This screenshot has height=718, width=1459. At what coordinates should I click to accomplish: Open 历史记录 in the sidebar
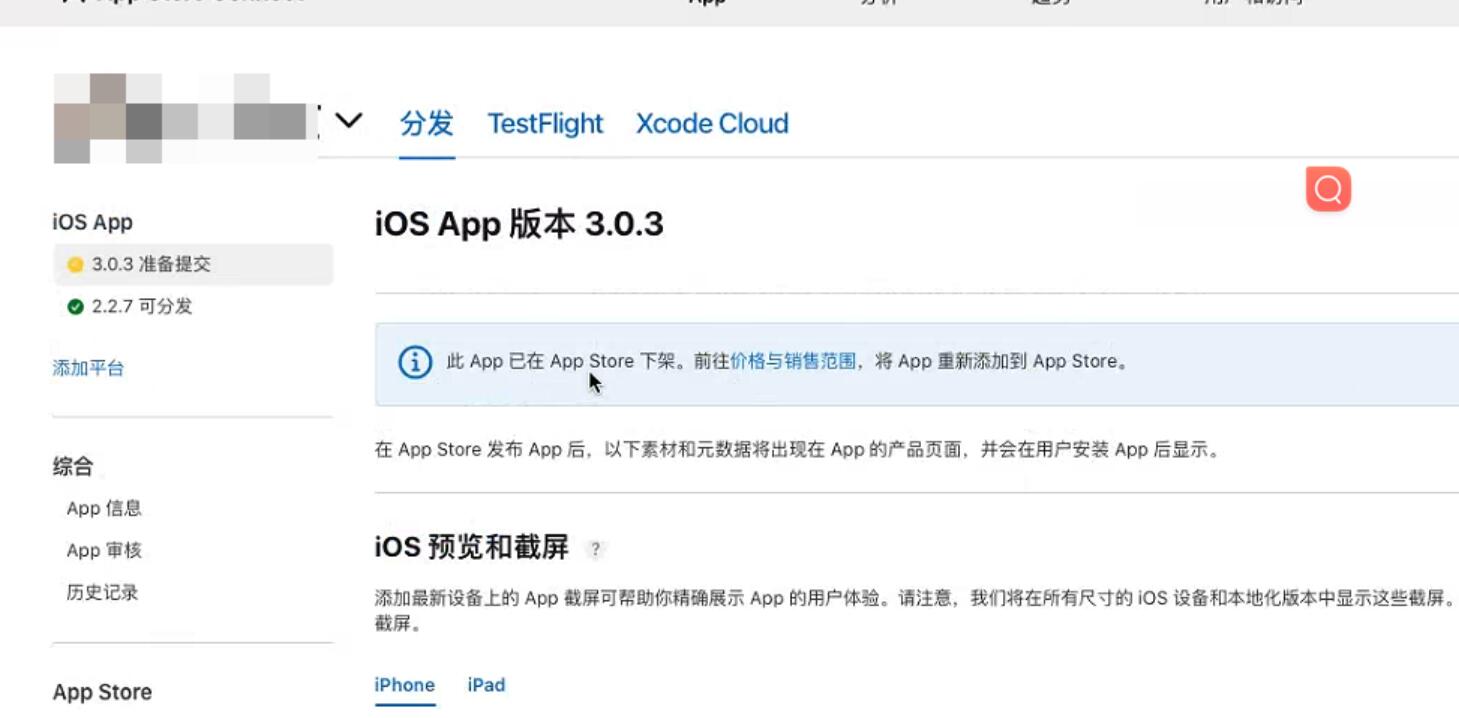pyautogui.click(x=102, y=592)
